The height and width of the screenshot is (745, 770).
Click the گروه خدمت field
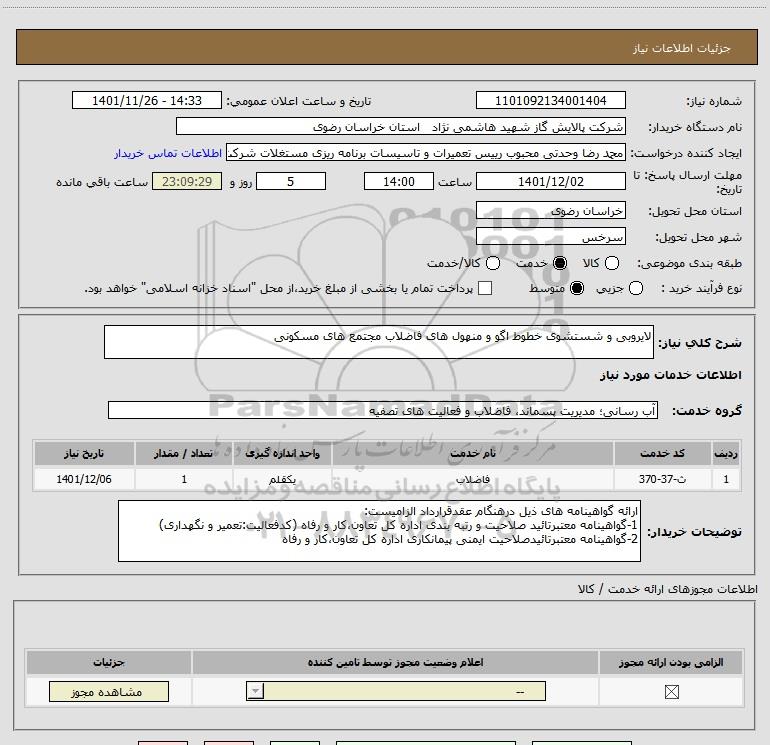(x=383, y=410)
